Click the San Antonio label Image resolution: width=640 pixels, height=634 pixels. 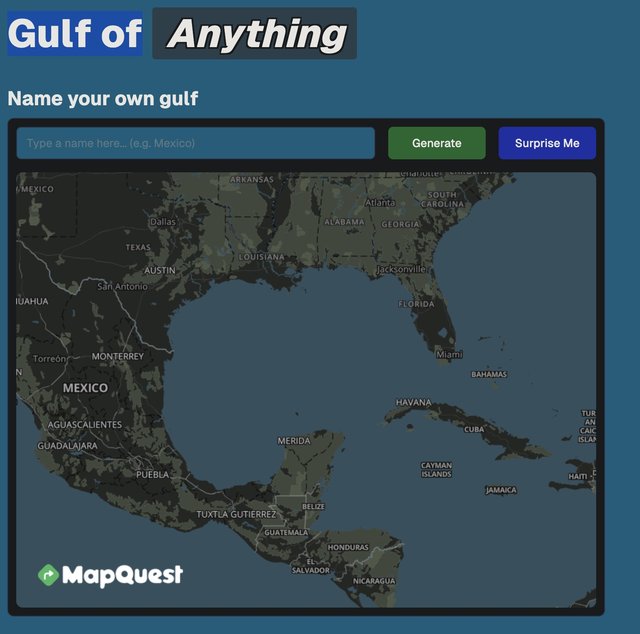pos(122,287)
